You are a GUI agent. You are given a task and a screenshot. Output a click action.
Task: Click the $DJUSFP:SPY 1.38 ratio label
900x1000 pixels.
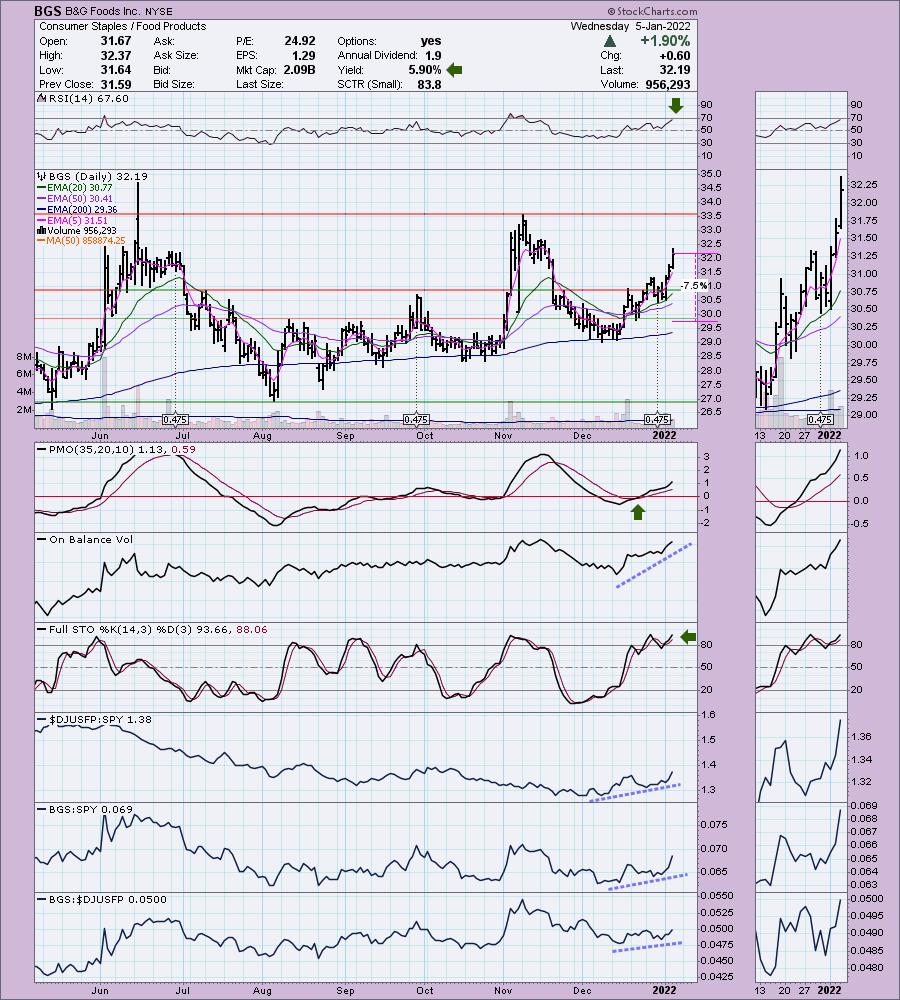94,719
